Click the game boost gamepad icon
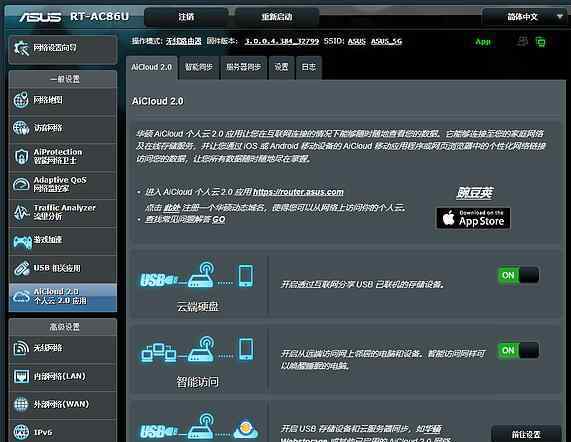 coord(22,241)
